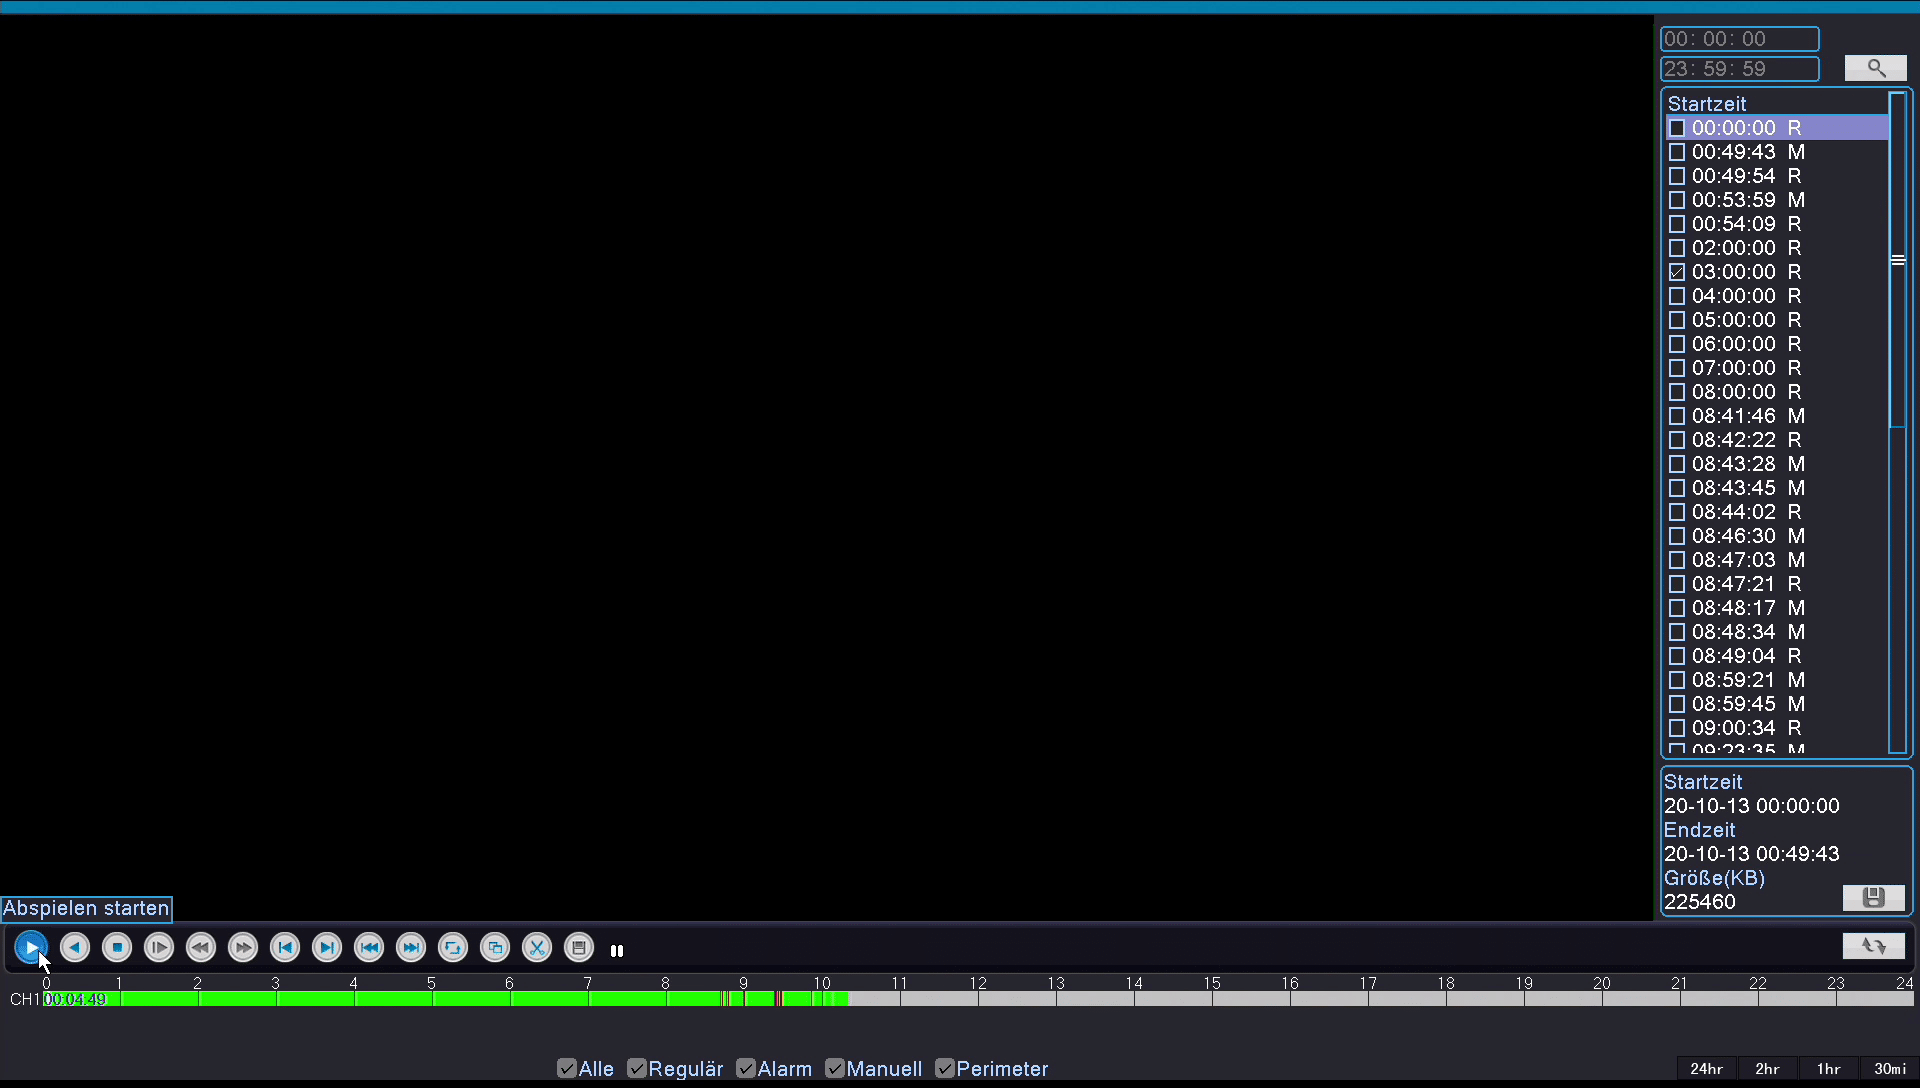Toggle the Regulär checkbox
This screenshot has width=1920, height=1088.
pyautogui.click(x=637, y=1069)
